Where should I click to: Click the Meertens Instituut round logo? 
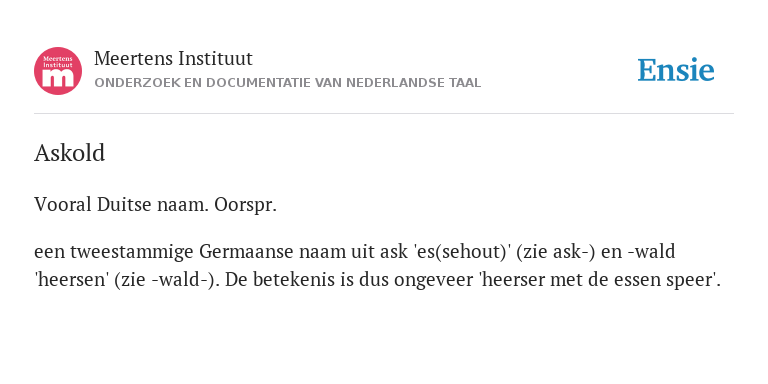58,71
